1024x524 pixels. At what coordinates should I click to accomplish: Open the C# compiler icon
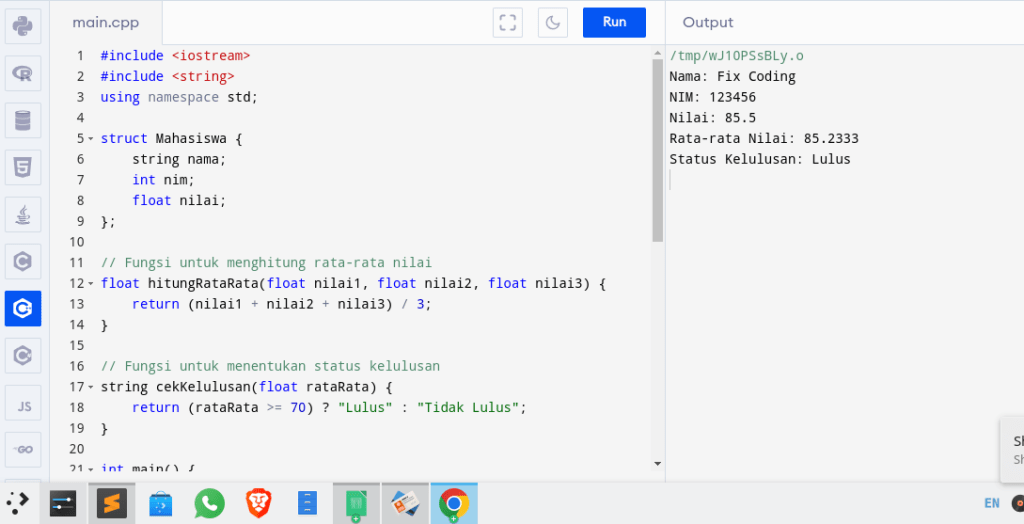tap(23, 356)
